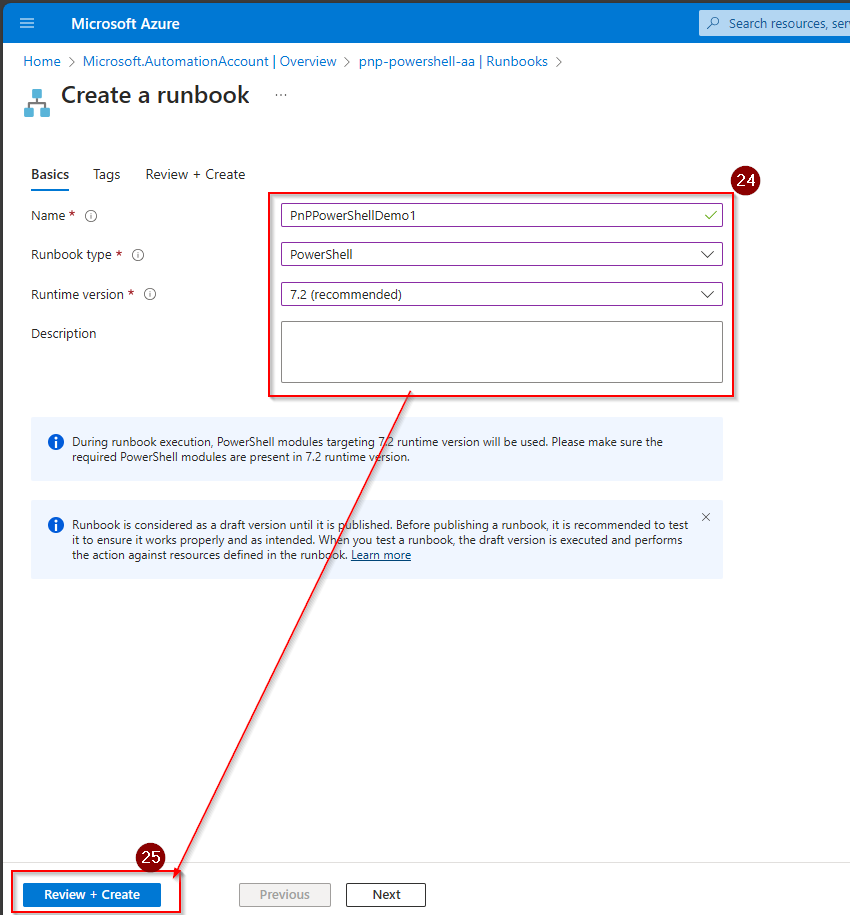Screen dimensions: 850x915
Task: Dismiss the draft version info banner
Action: coord(706,517)
